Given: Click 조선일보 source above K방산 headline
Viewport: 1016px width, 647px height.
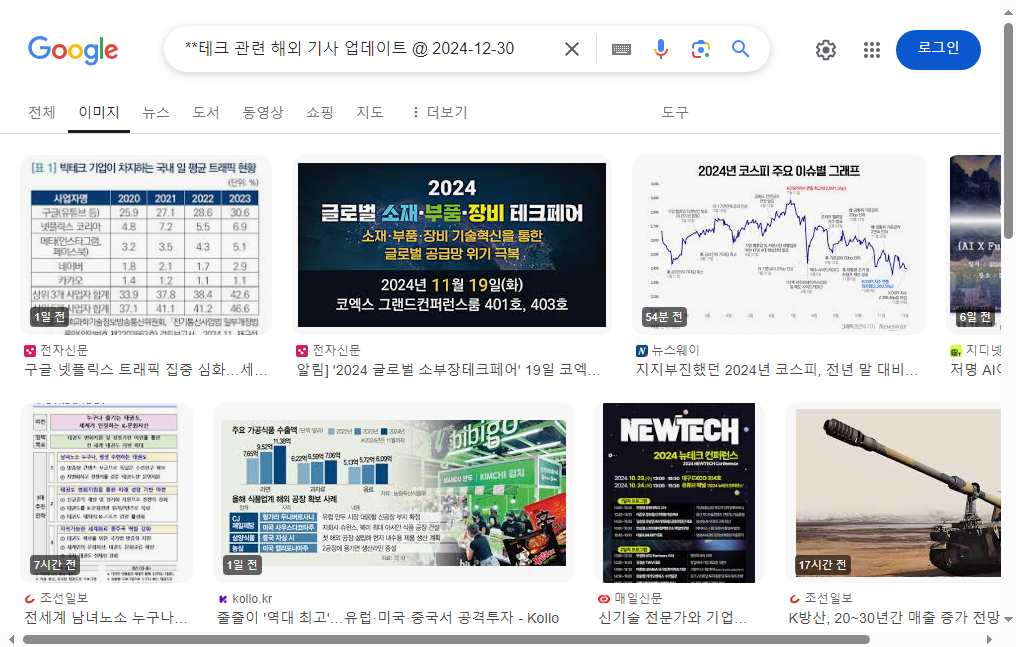Looking at the screenshot, I should 820,598.
